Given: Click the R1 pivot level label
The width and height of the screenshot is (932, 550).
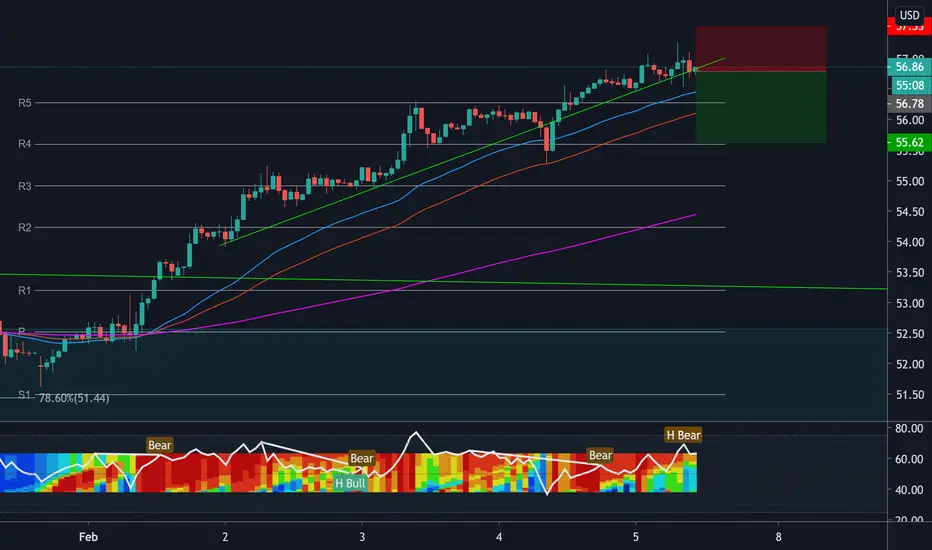Looking at the screenshot, I should pos(24,290).
